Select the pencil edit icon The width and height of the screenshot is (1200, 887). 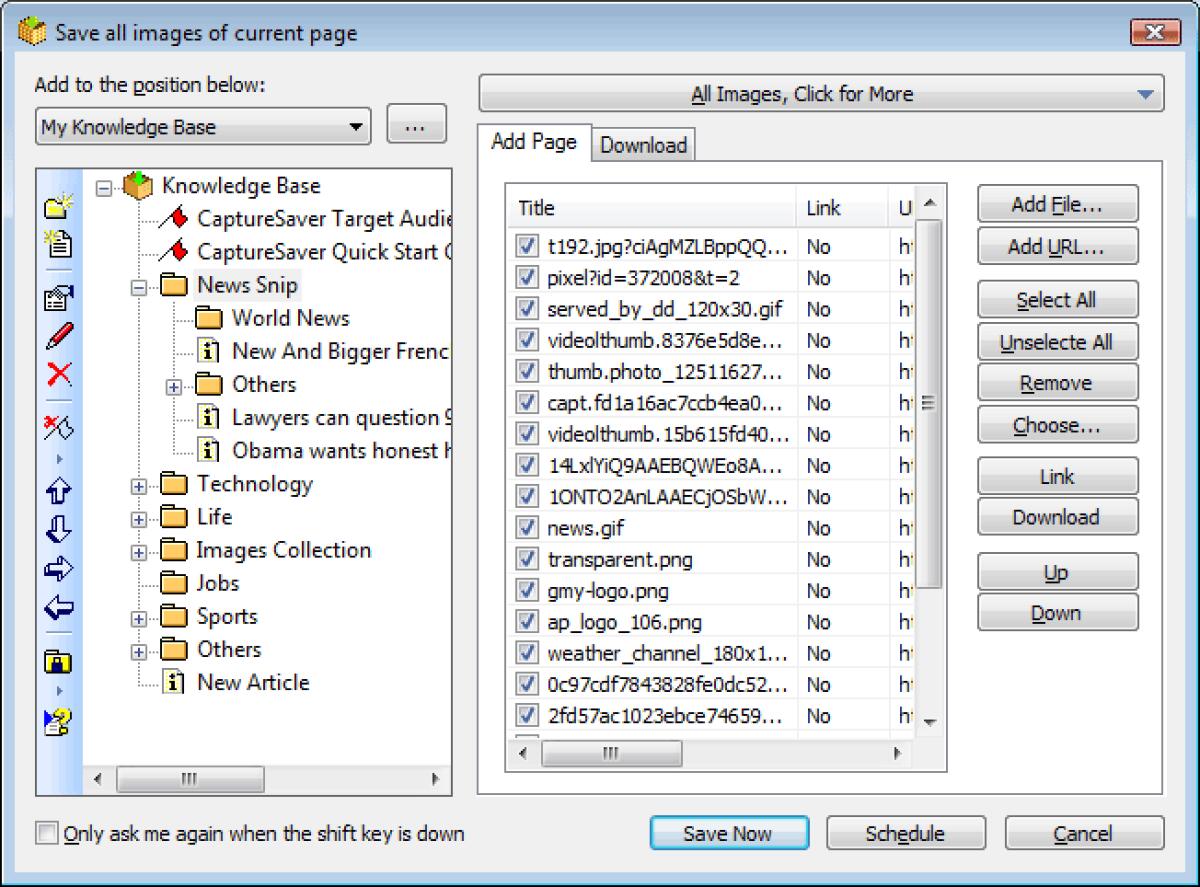click(x=57, y=335)
